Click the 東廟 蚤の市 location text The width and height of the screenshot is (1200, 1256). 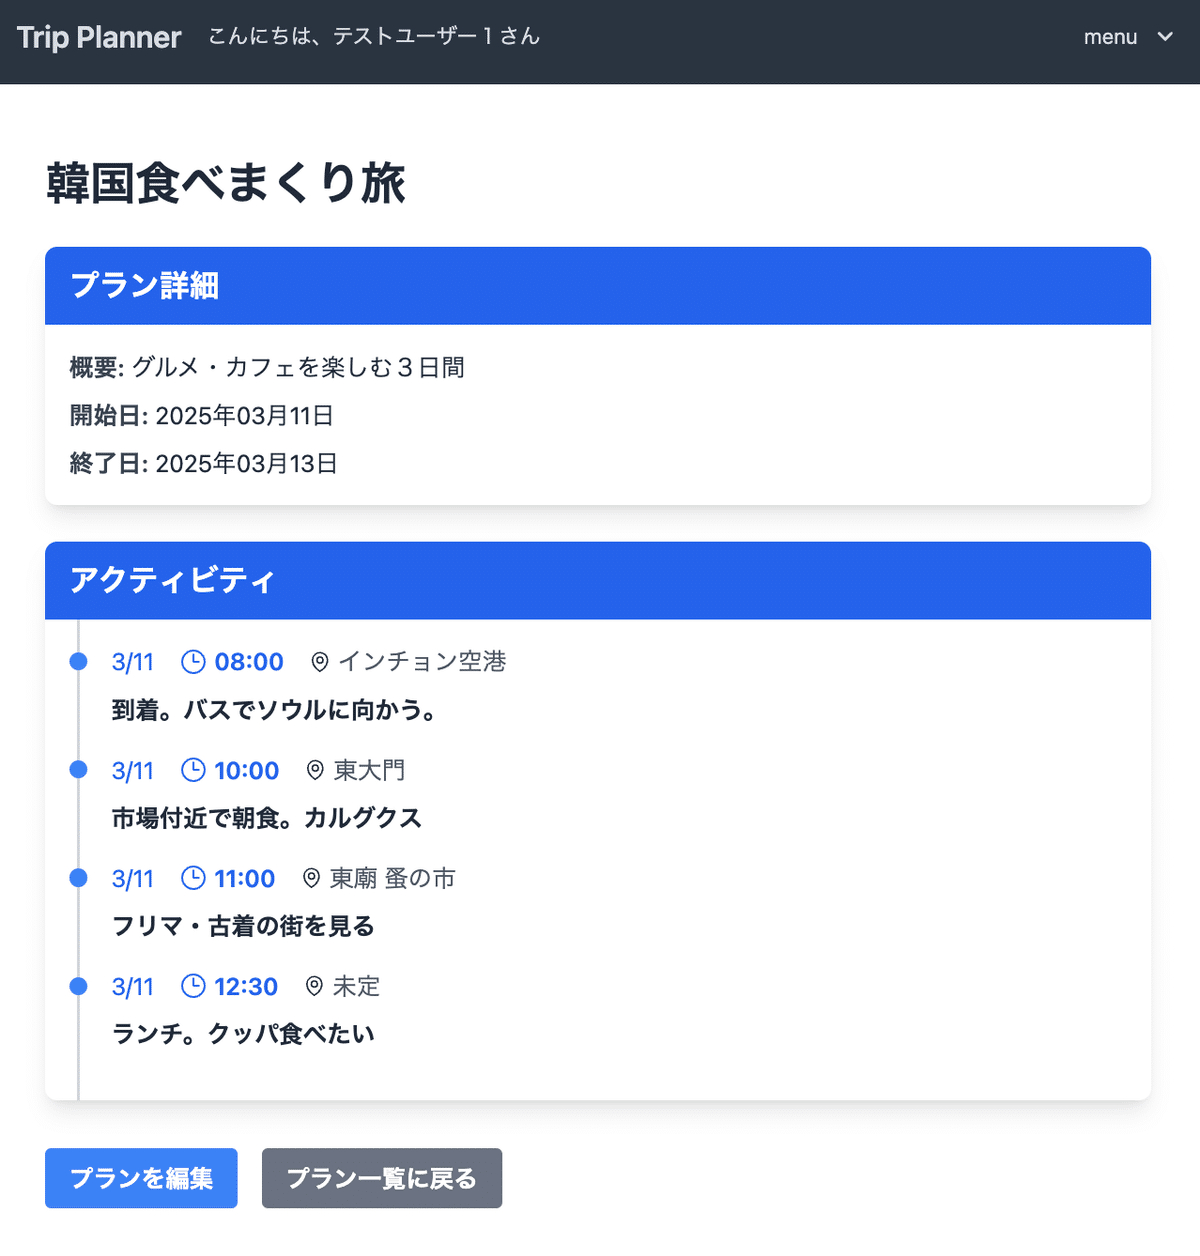pyautogui.click(x=393, y=878)
